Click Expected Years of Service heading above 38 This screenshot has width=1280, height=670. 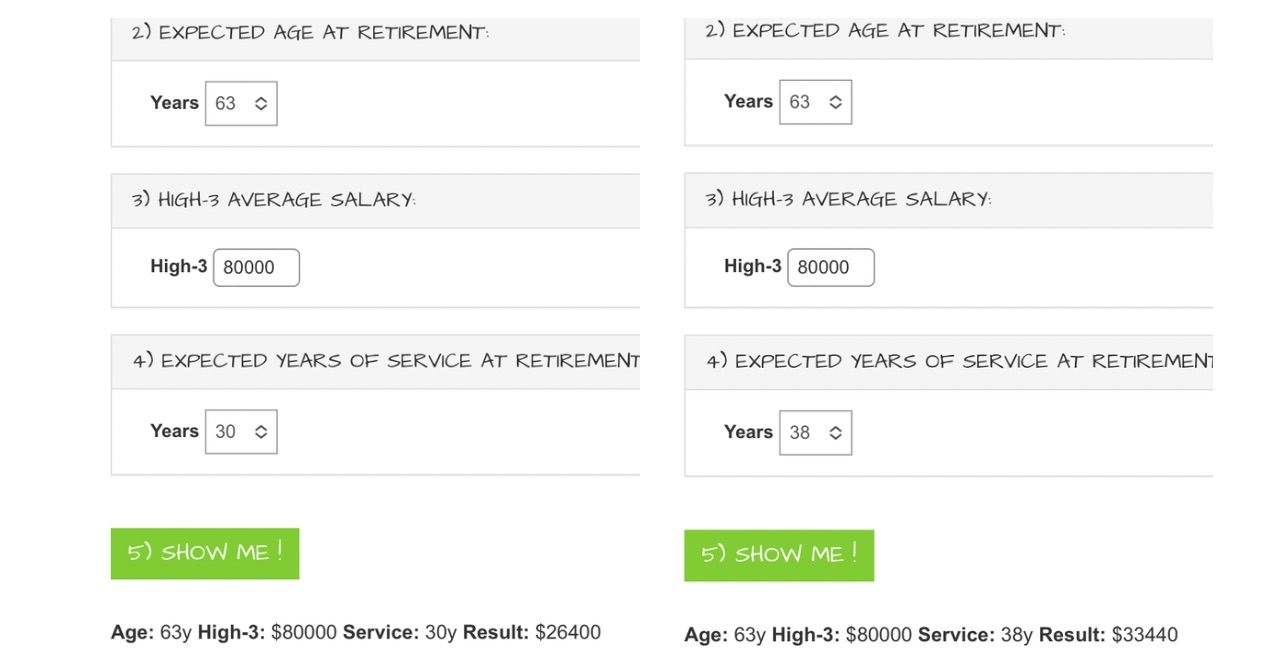[x=960, y=361]
